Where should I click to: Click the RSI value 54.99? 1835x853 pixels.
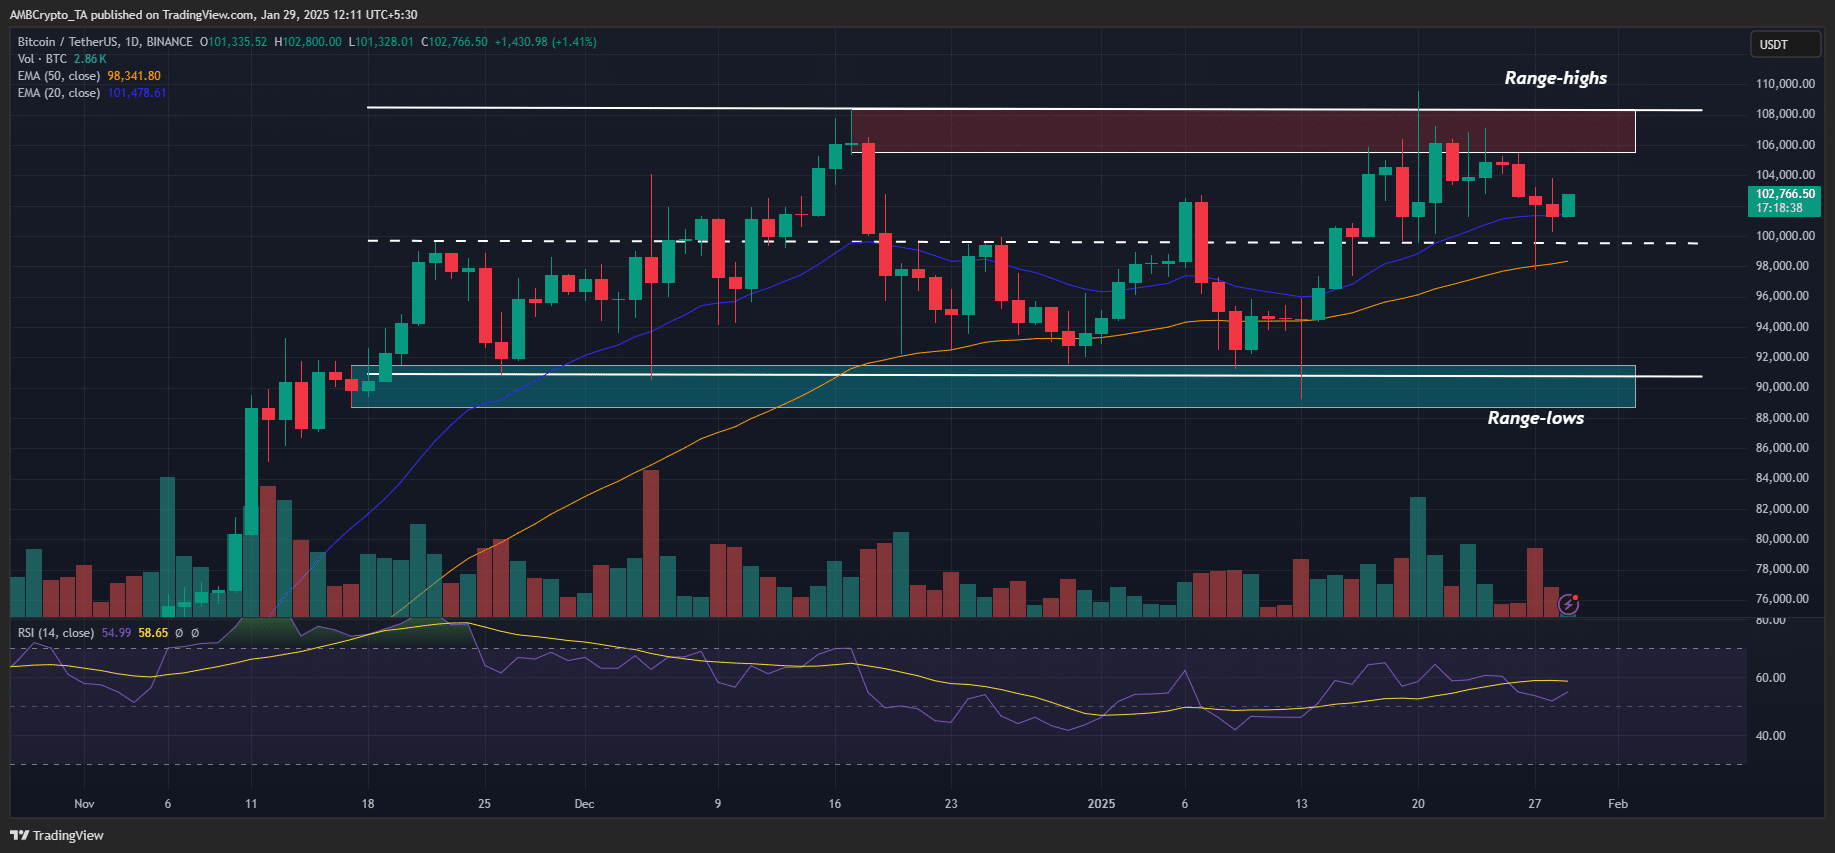coord(116,633)
